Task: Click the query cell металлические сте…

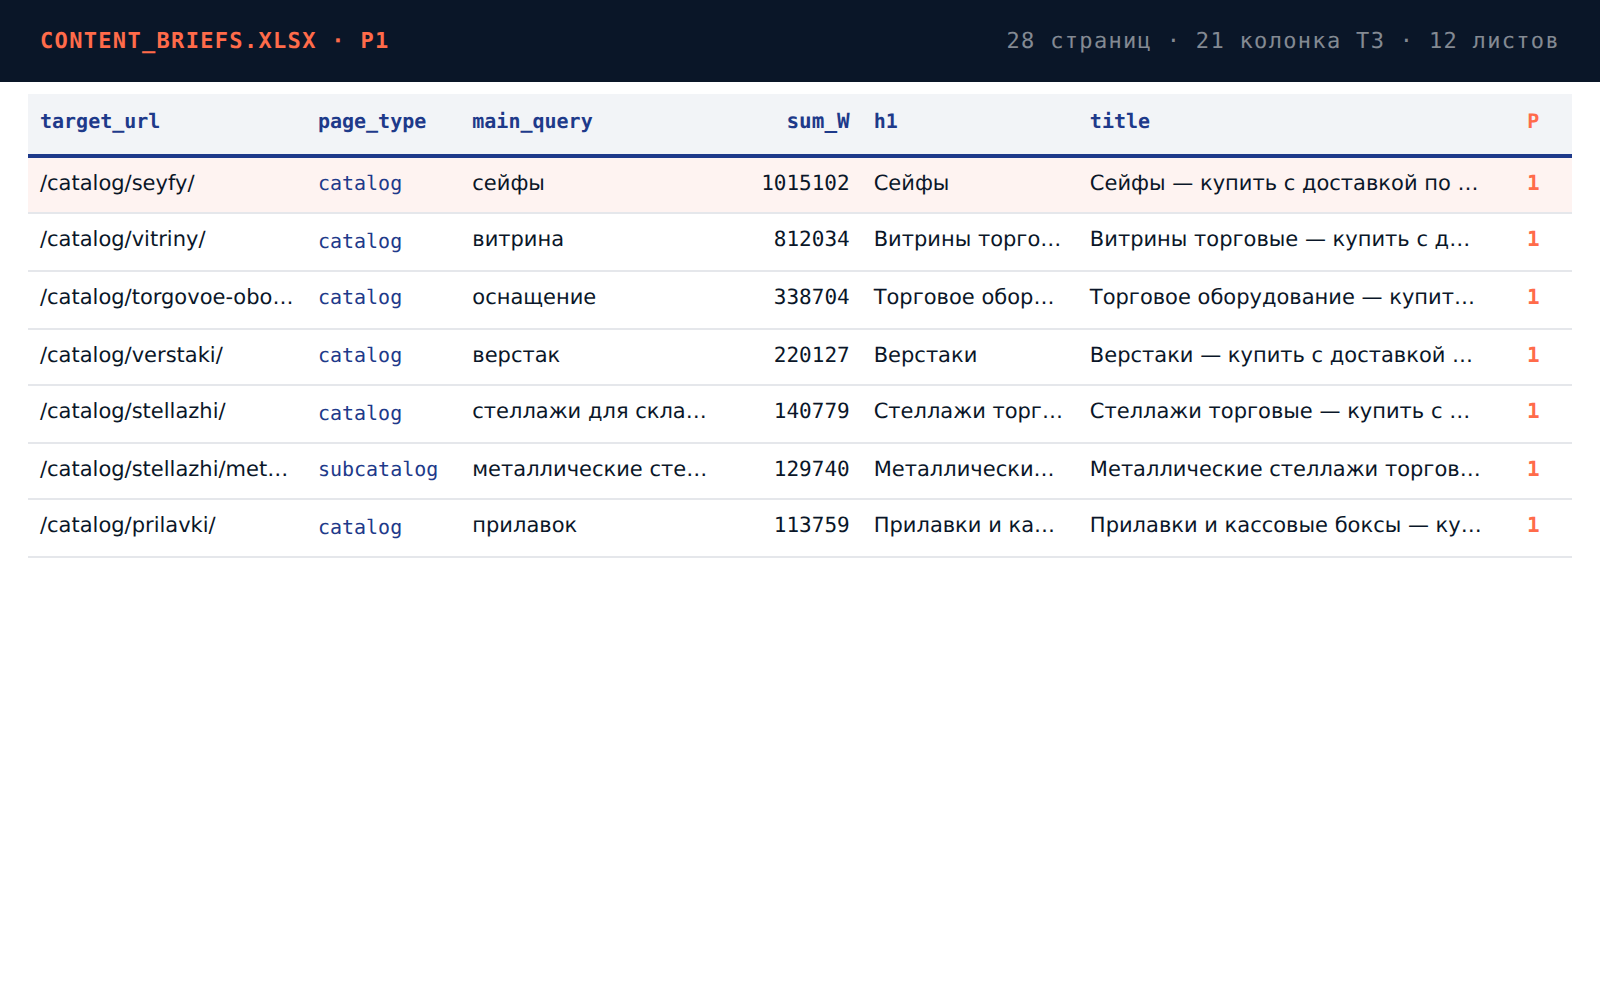Action: coord(589,469)
